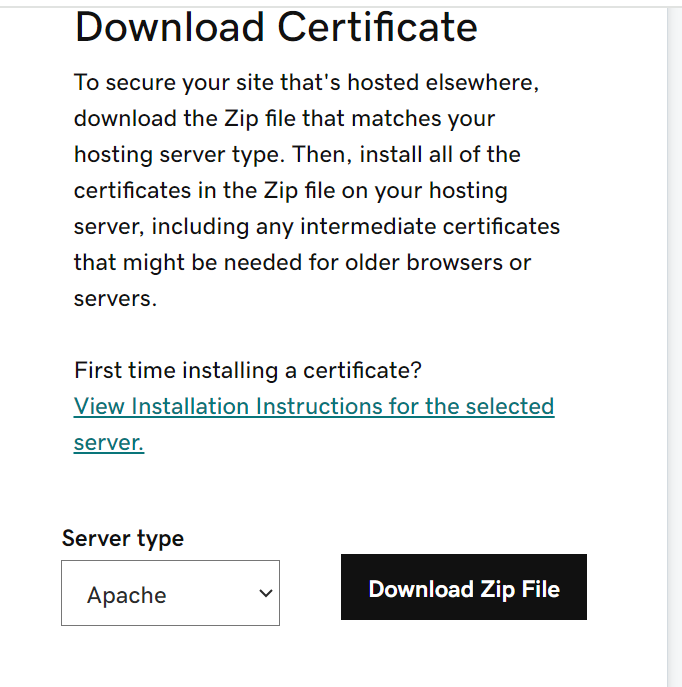Image resolution: width=682 pixels, height=687 pixels.
Task: Click the line starting "certificates in the Zip file"
Action: 291,190
